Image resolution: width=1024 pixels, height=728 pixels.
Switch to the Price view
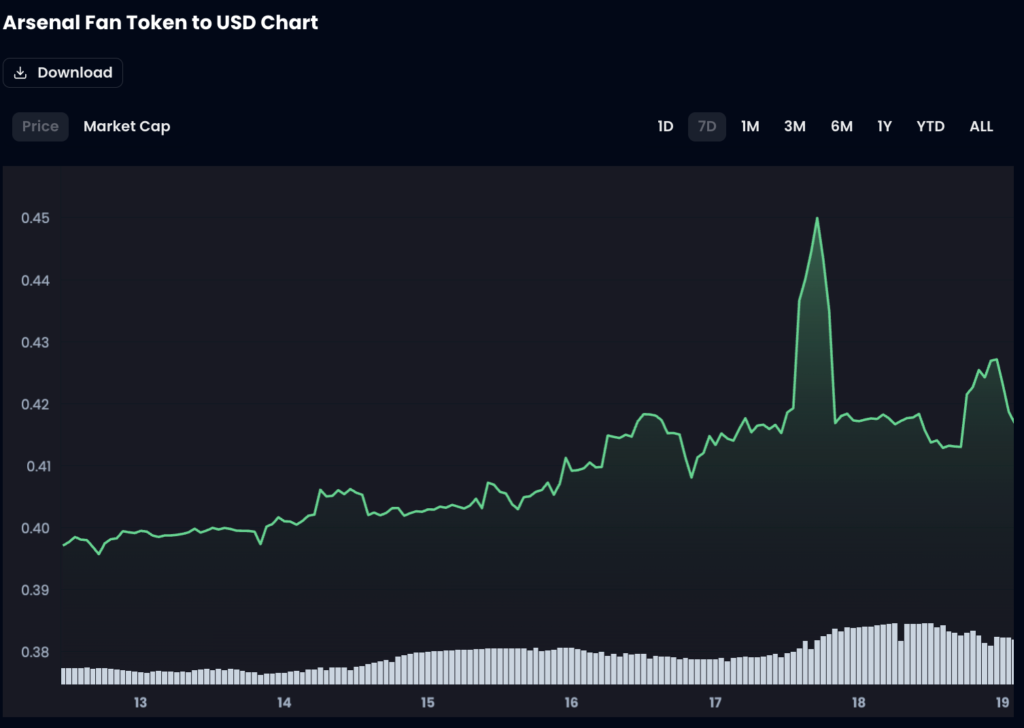(40, 127)
